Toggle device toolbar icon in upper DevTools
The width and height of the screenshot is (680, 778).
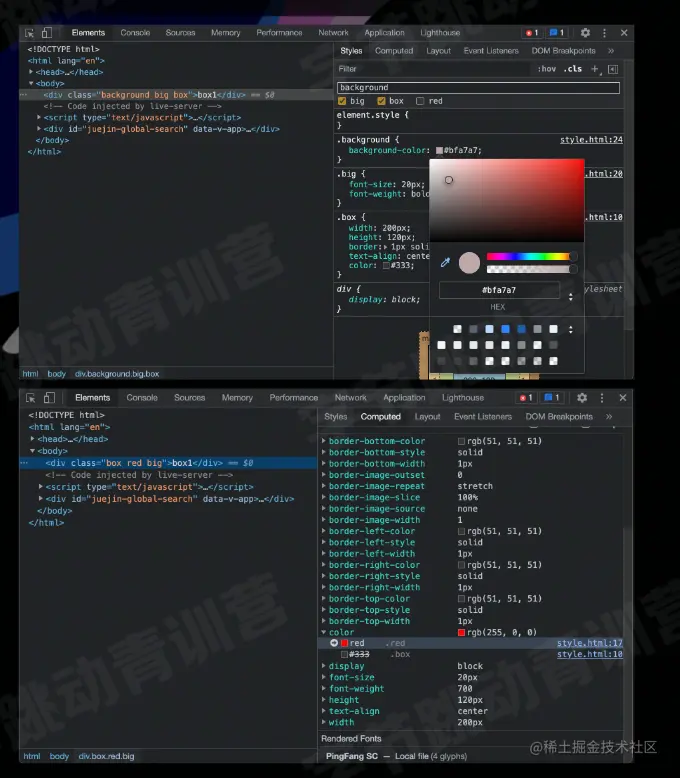pos(47,33)
